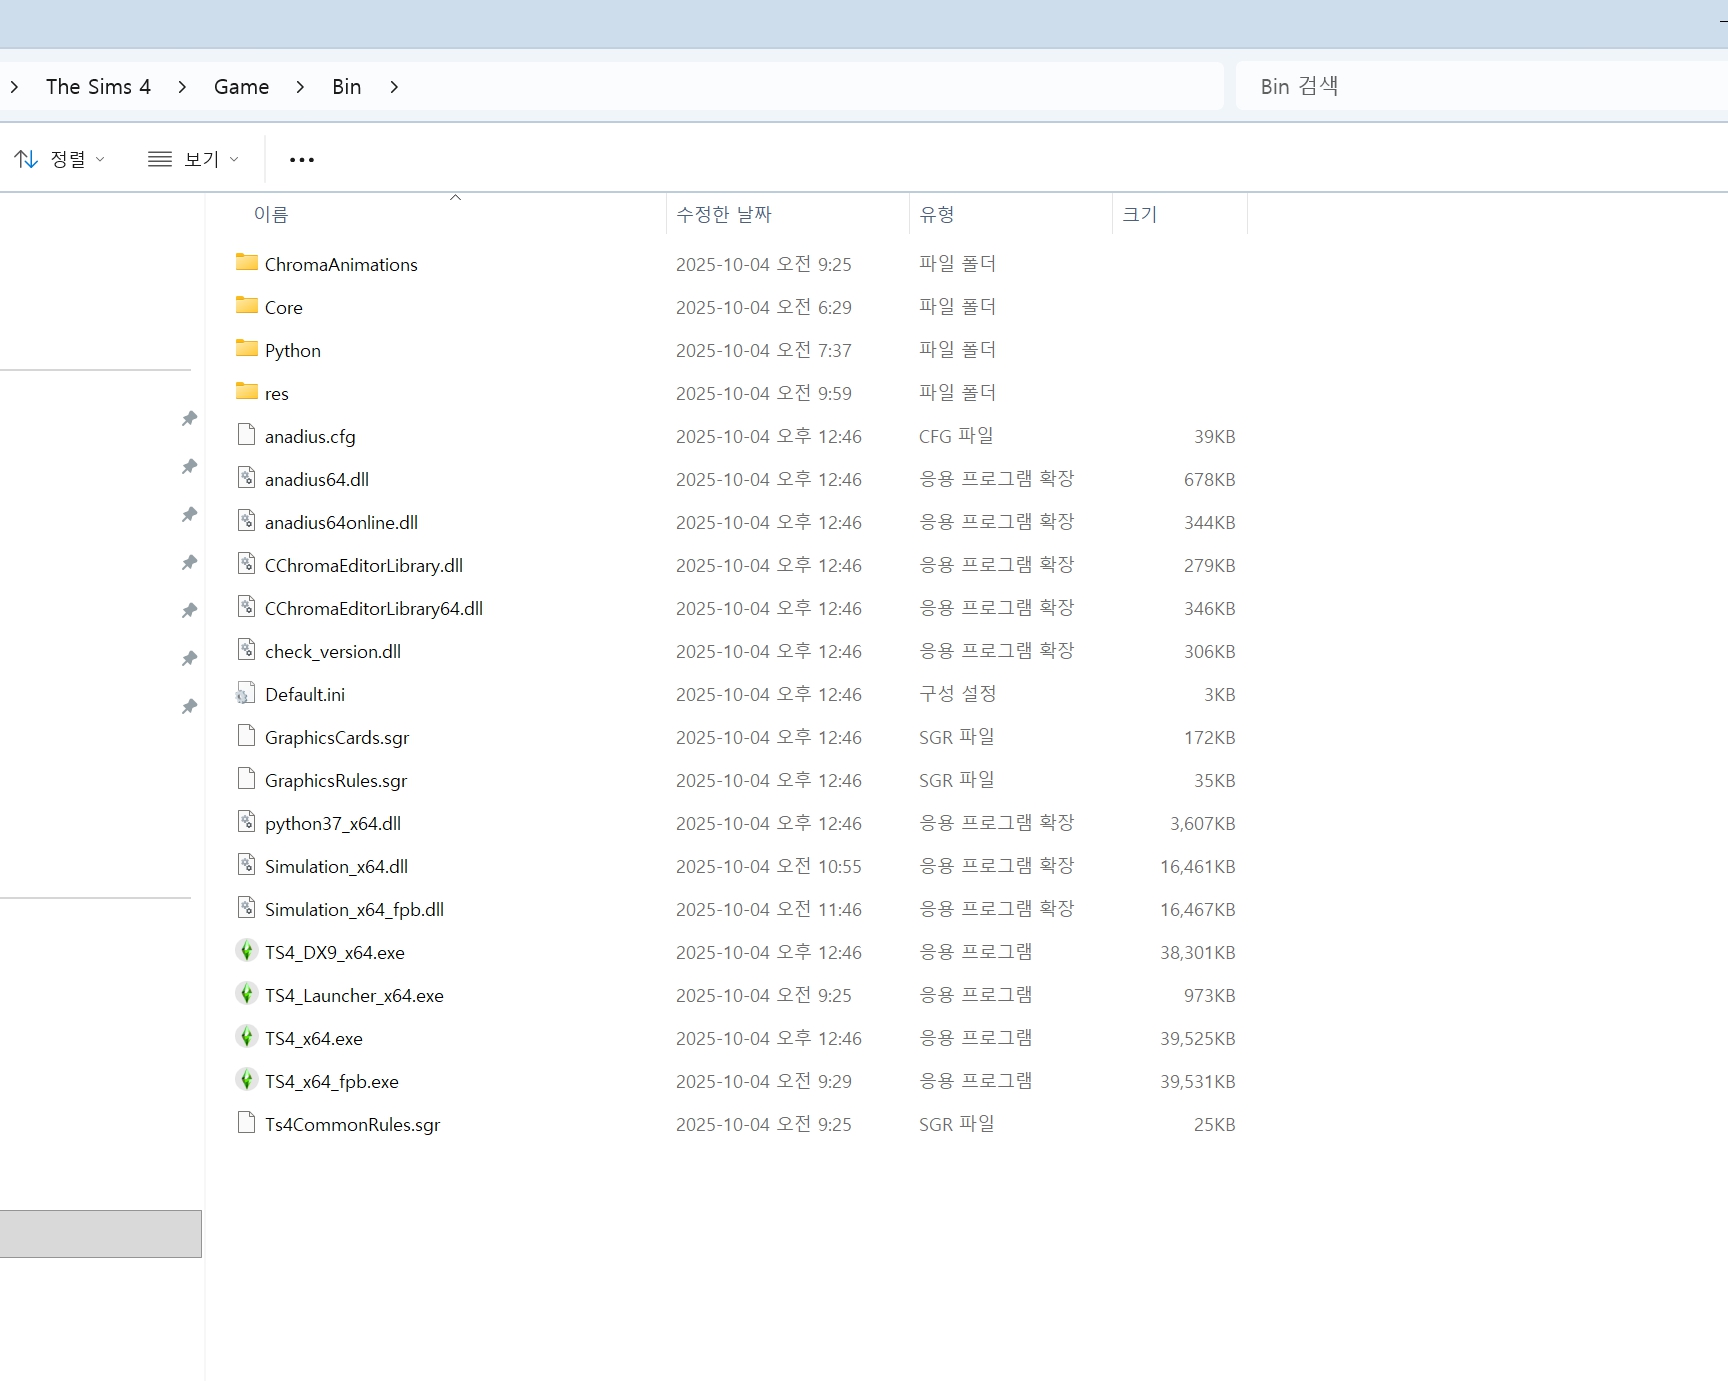Open the 보기 view dropdown
Image resolution: width=1728 pixels, height=1381 pixels.
(x=193, y=159)
